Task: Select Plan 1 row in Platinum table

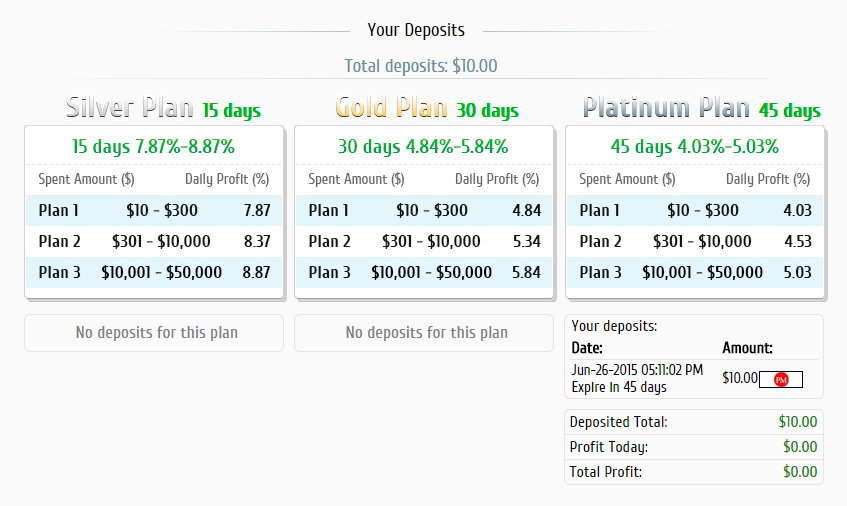Action: 695,211
